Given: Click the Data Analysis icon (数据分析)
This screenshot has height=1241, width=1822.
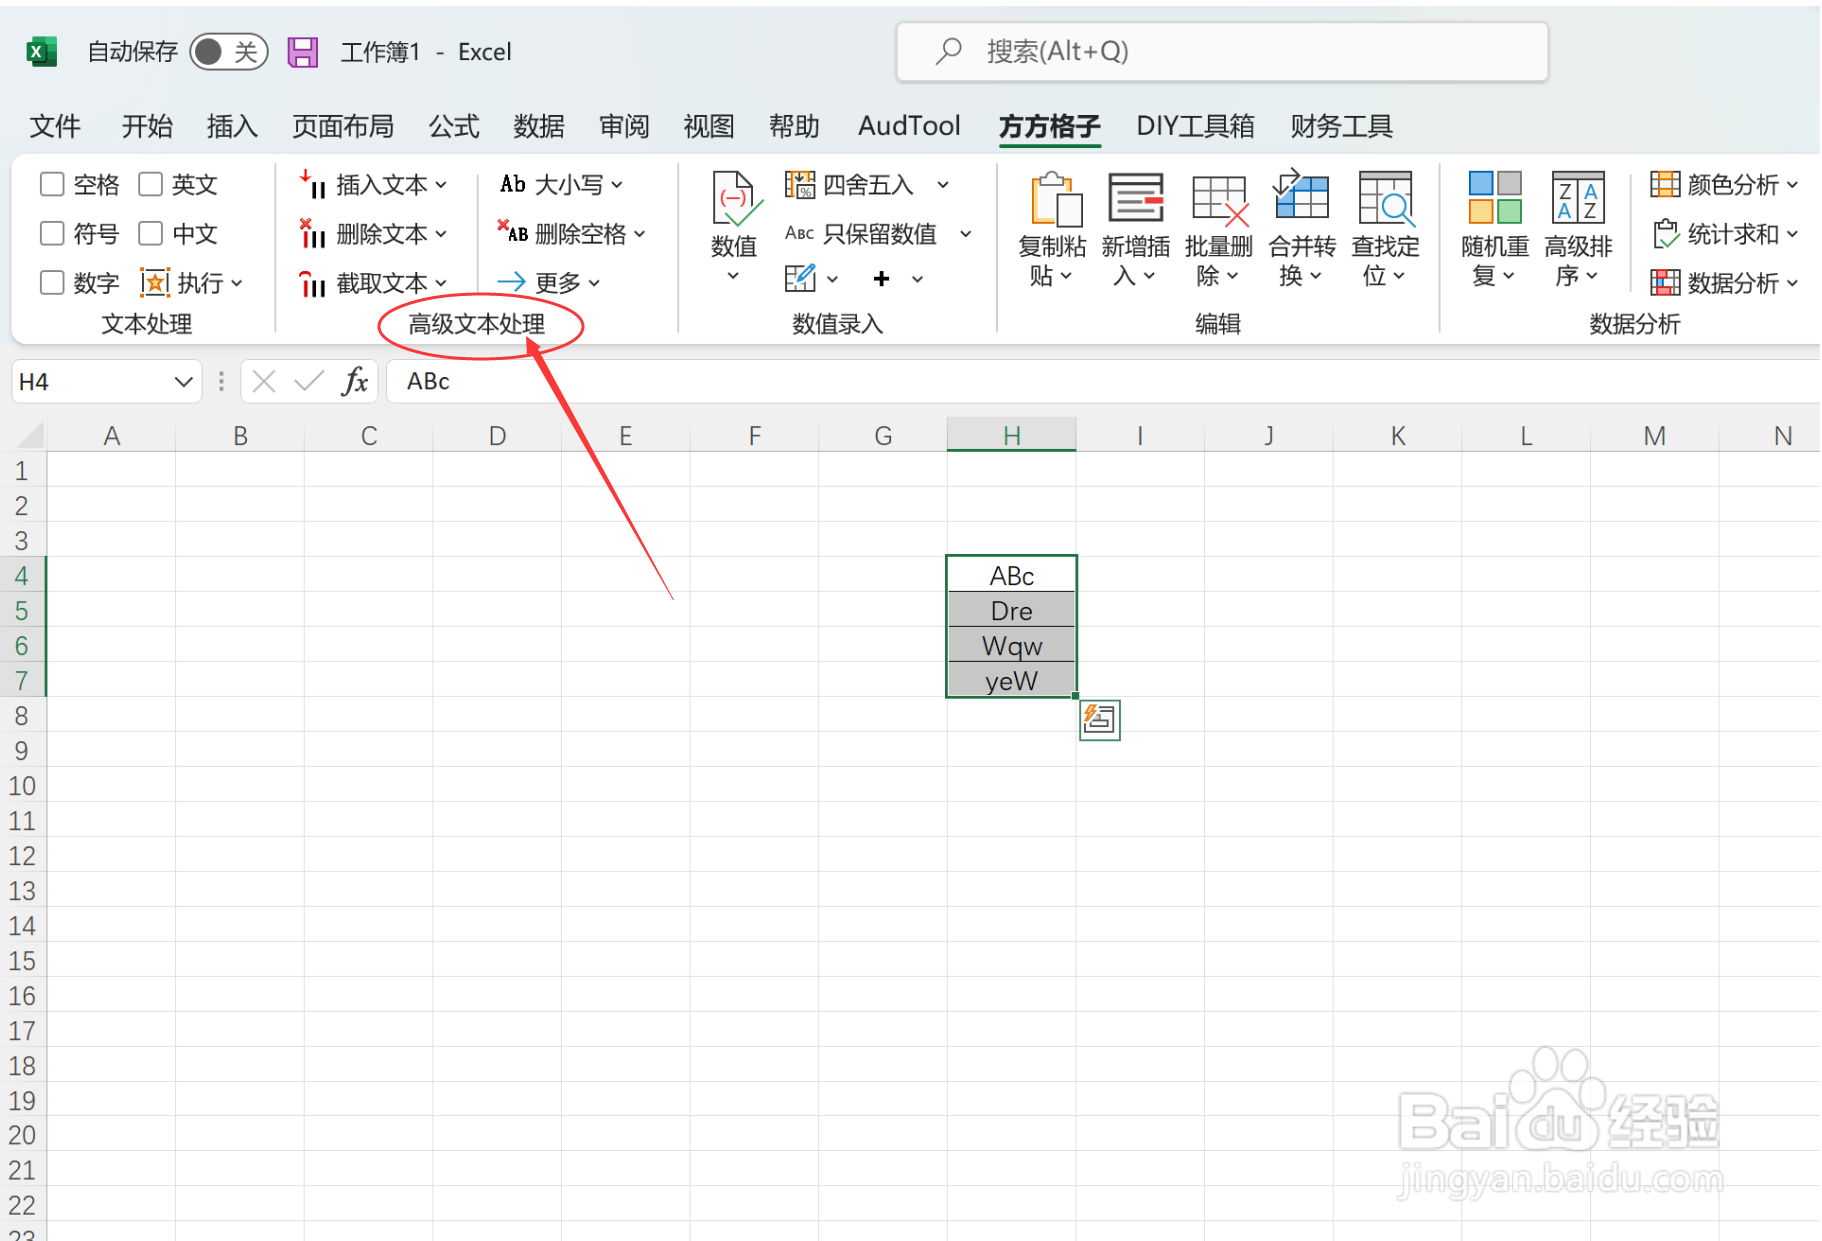Looking at the screenshot, I should tap(1665, 283).
